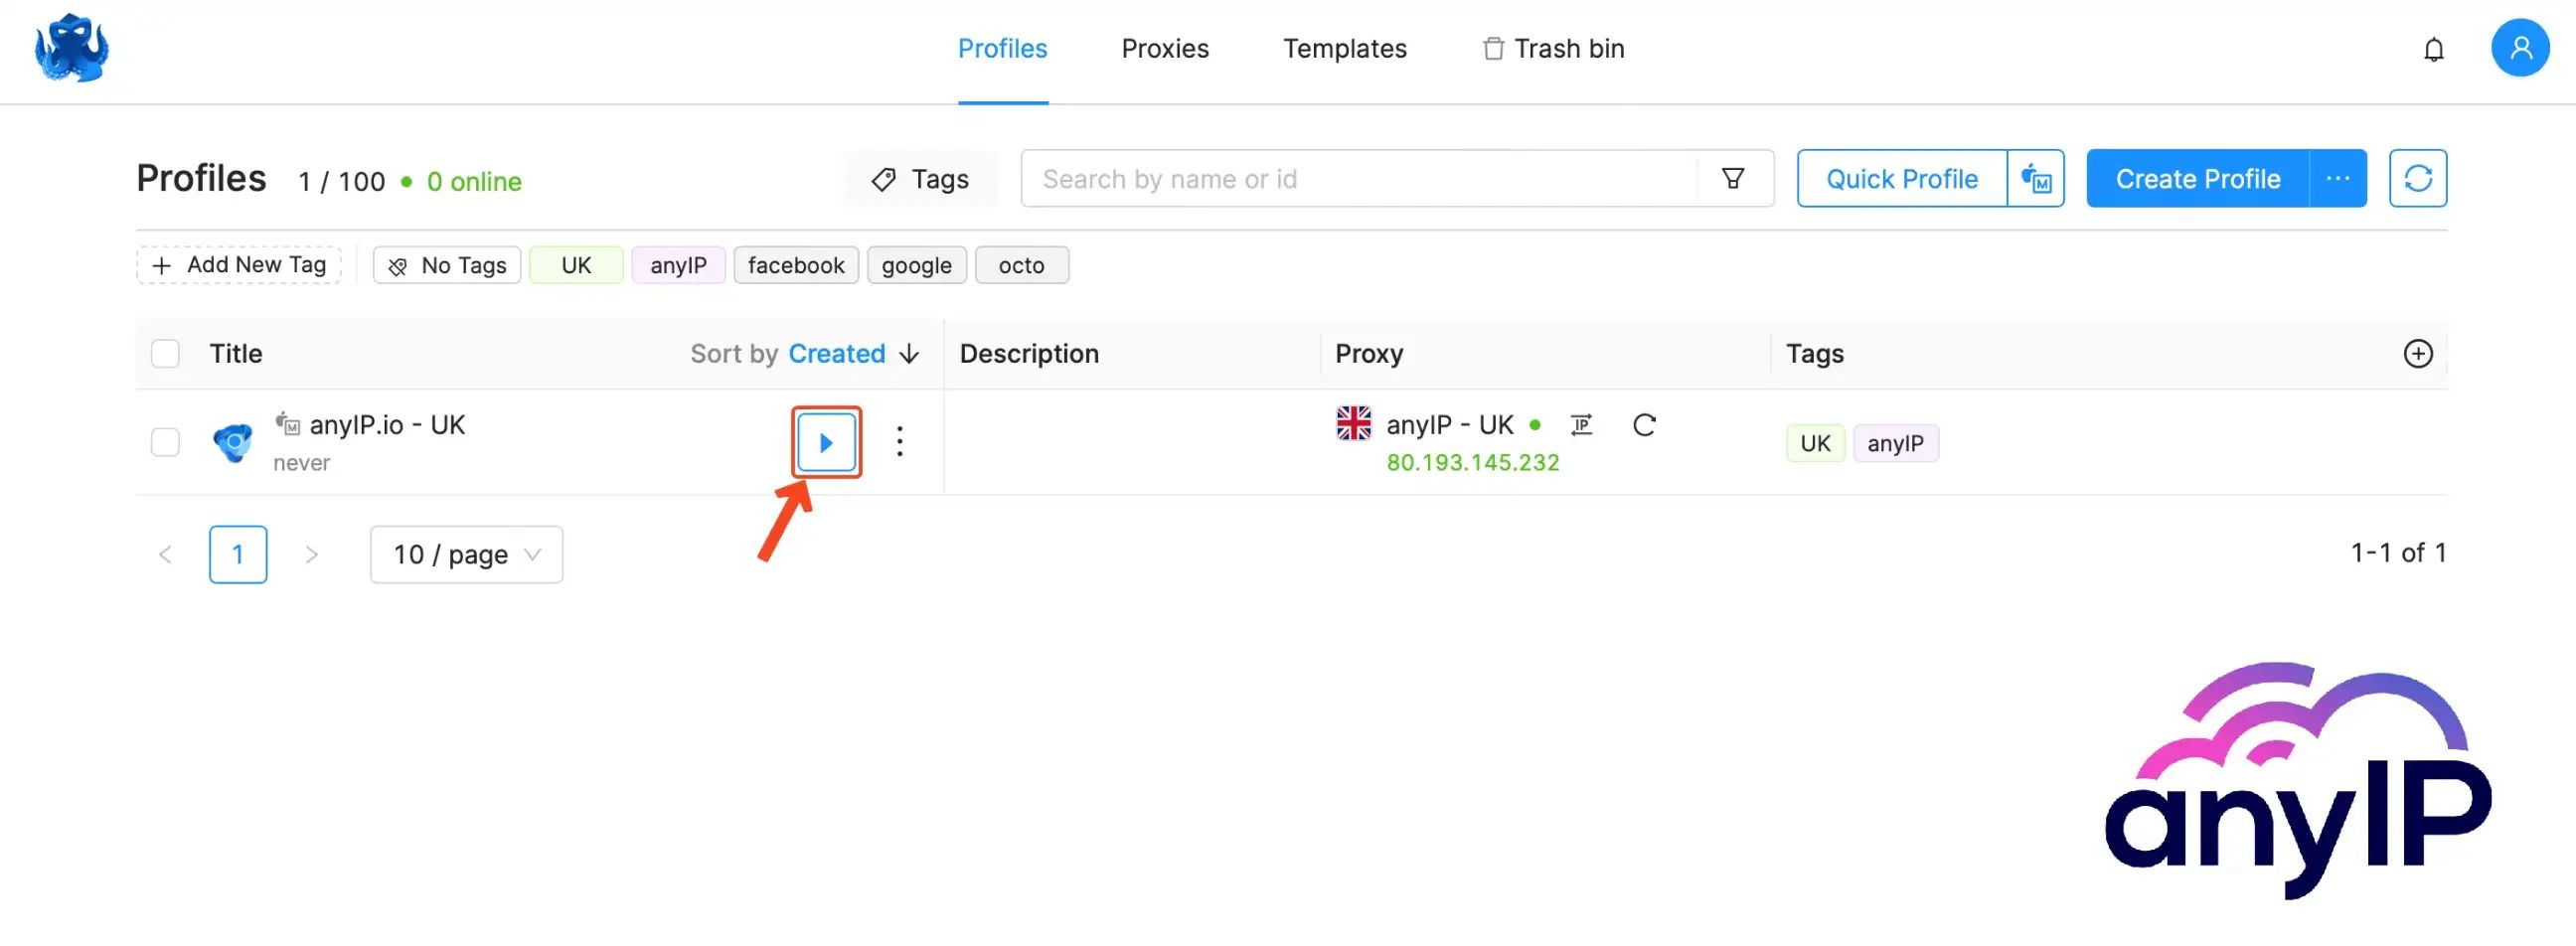Open Create Profile additional options
The image size is (2576, 946).
(x=2339, y=178)
